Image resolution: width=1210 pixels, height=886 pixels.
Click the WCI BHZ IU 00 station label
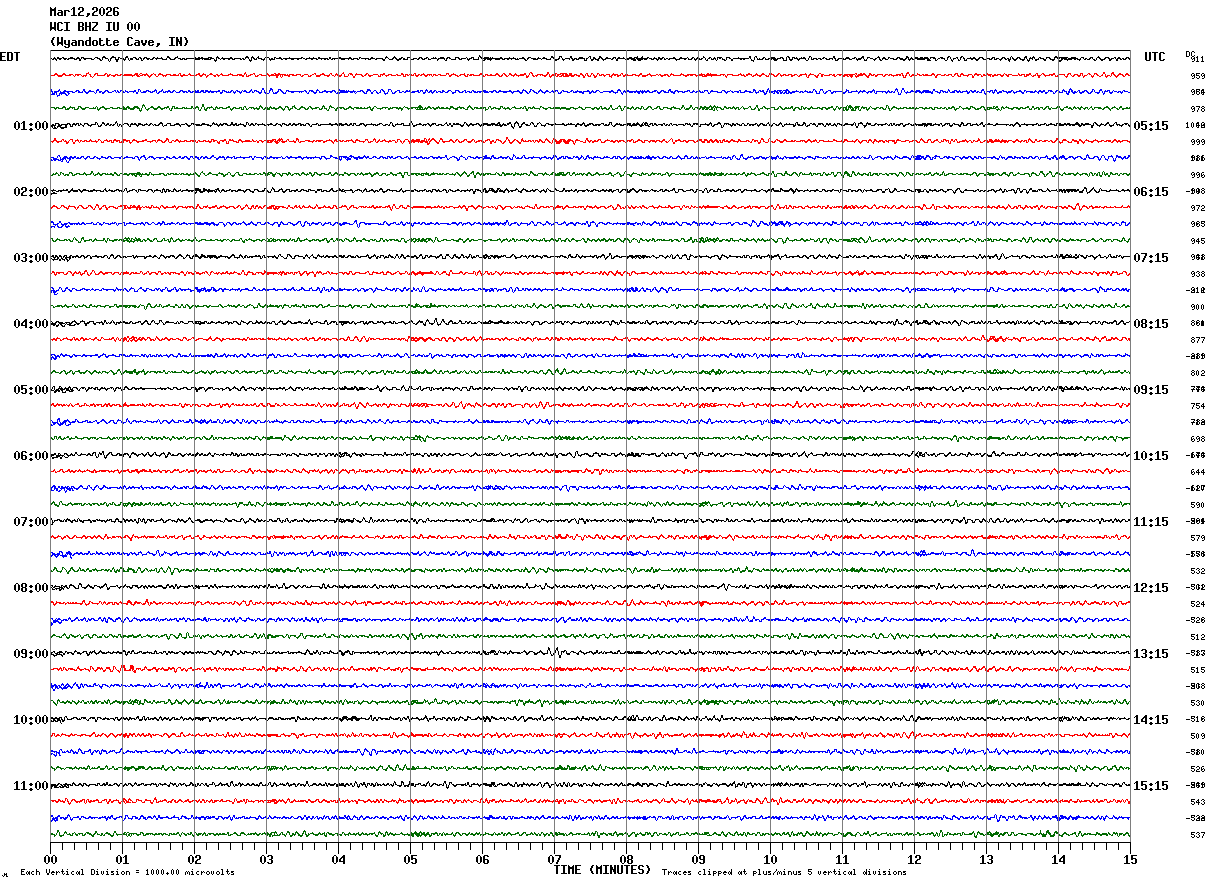click(x=95, y=27)
